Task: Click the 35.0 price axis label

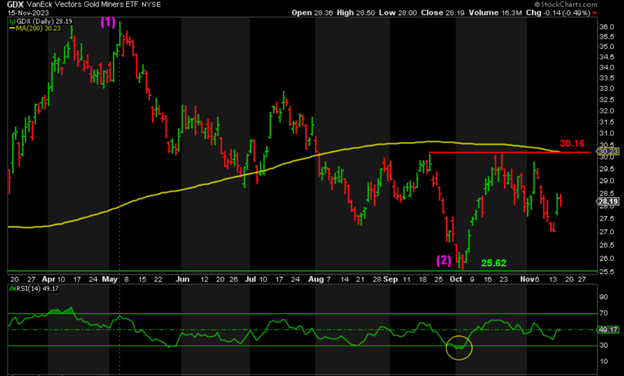Action: 606,47
